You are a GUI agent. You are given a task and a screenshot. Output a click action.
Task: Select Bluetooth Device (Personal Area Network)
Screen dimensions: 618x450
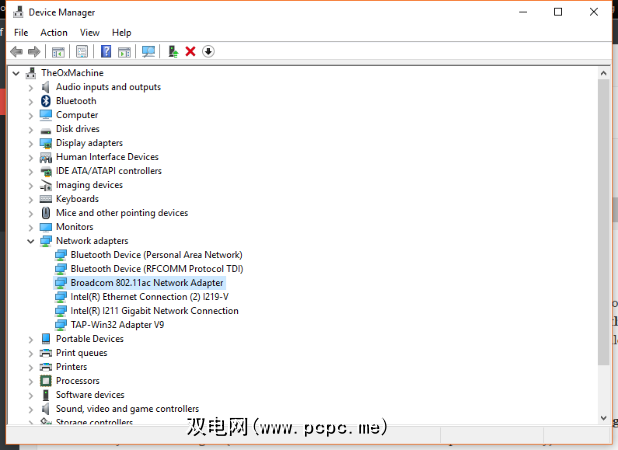click(x=156, y=255)
